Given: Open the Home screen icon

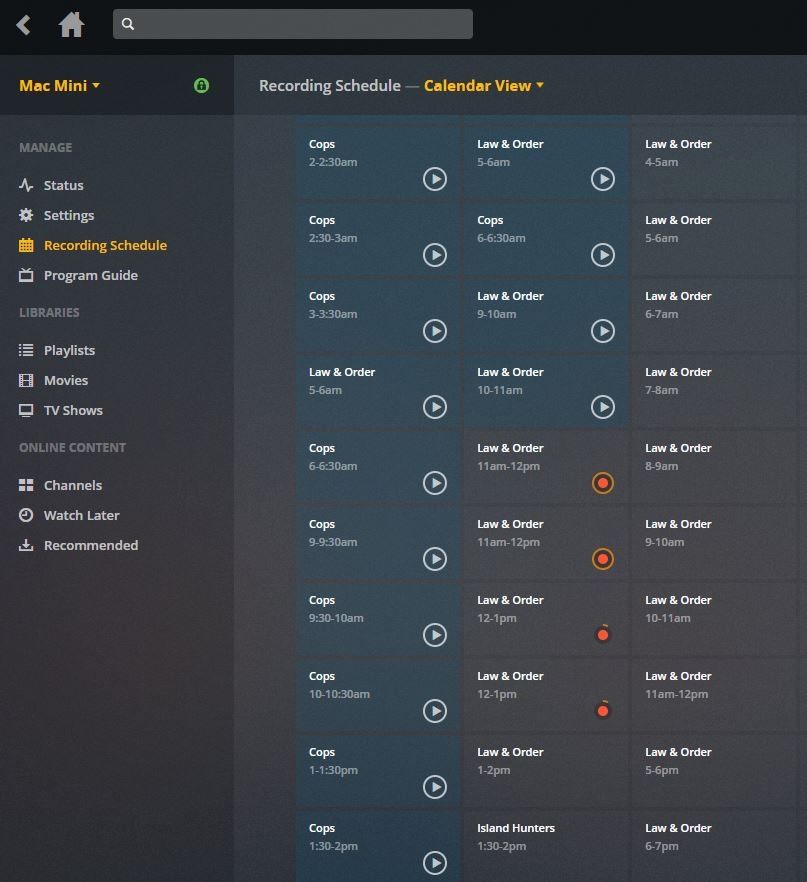Looking at the screenshot, I should click(71, 25).
